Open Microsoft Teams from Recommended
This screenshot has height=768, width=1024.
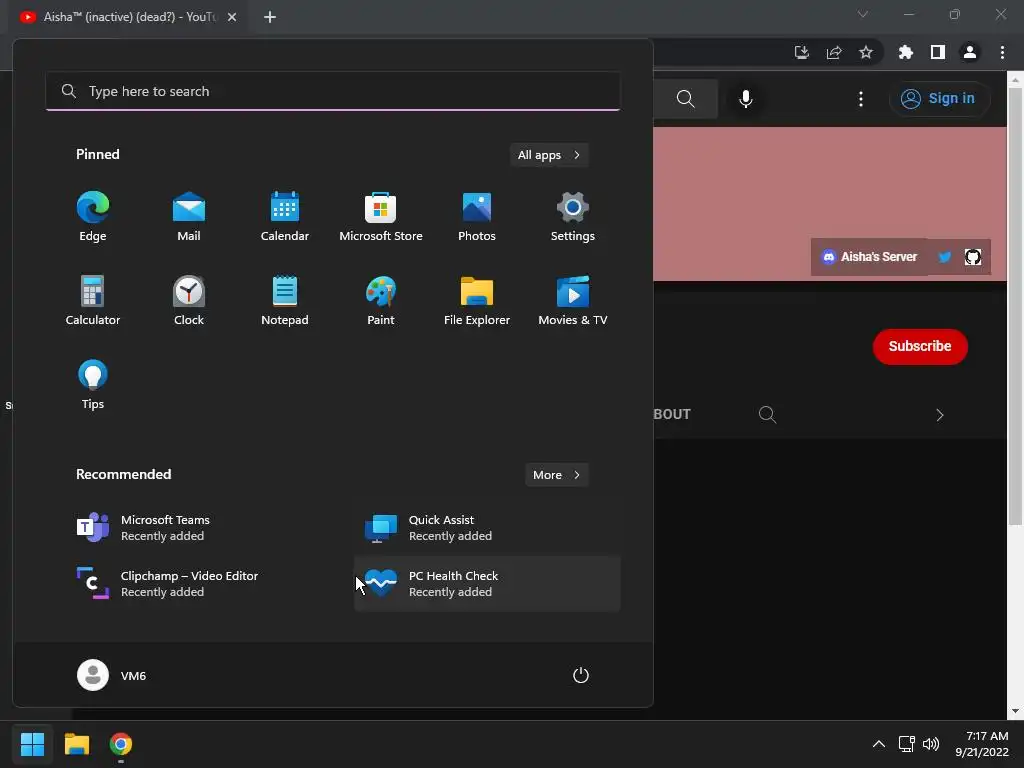199,528
